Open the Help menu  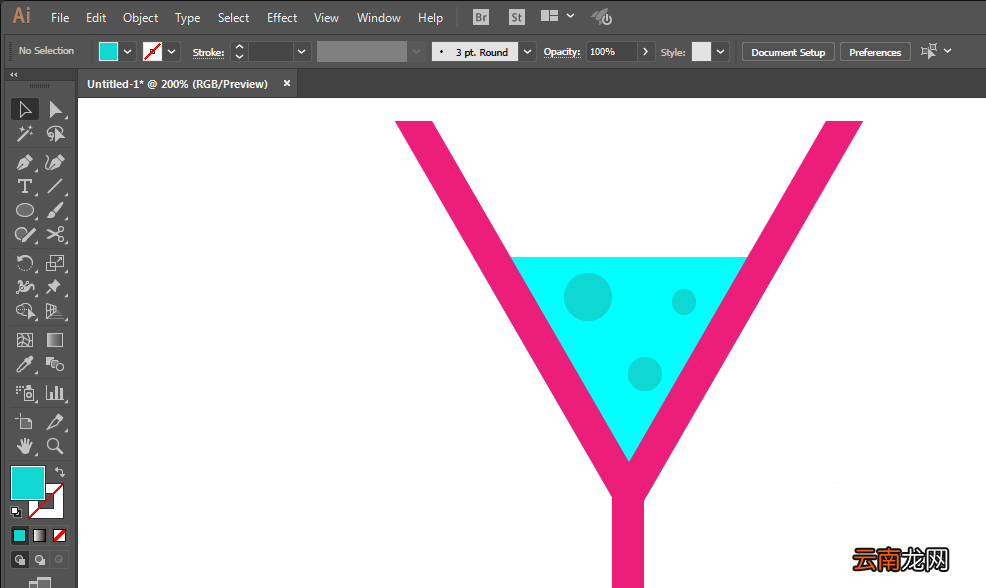click(x=430, y=18)
